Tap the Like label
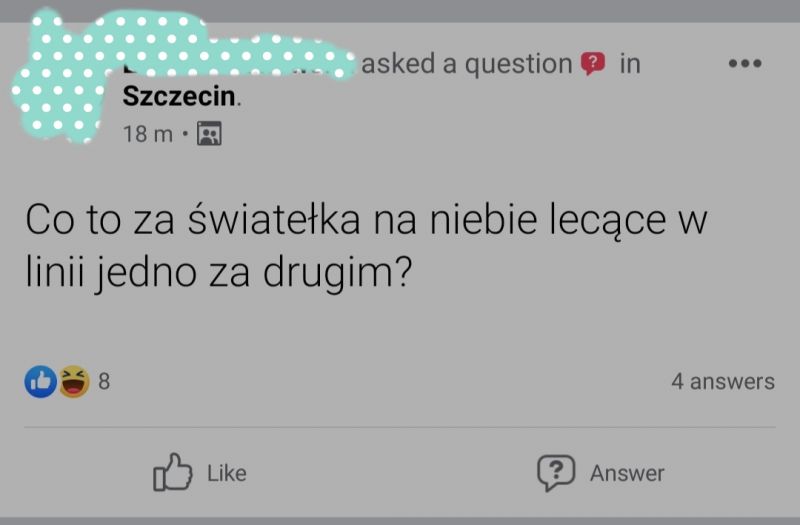 click(x=227, y=473)
